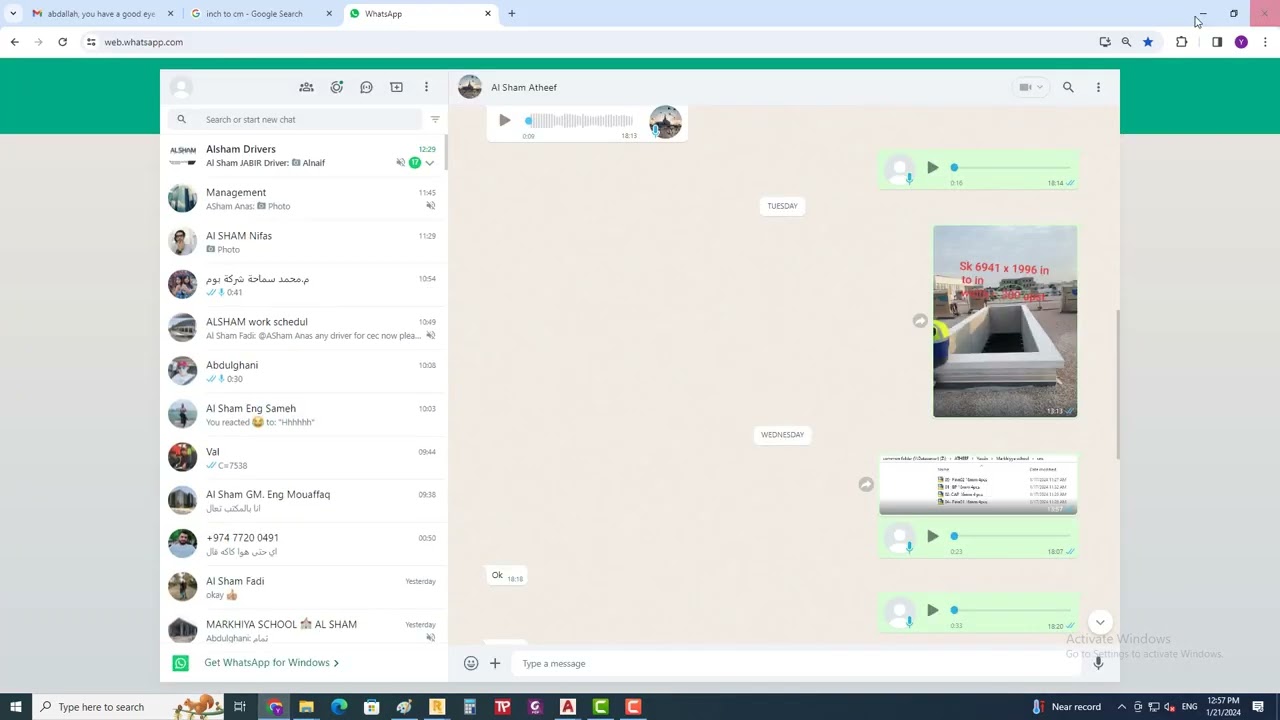Open the Chrome three-dot menu
Screen dimensions: 1280x720
[x=1265, y=42]
